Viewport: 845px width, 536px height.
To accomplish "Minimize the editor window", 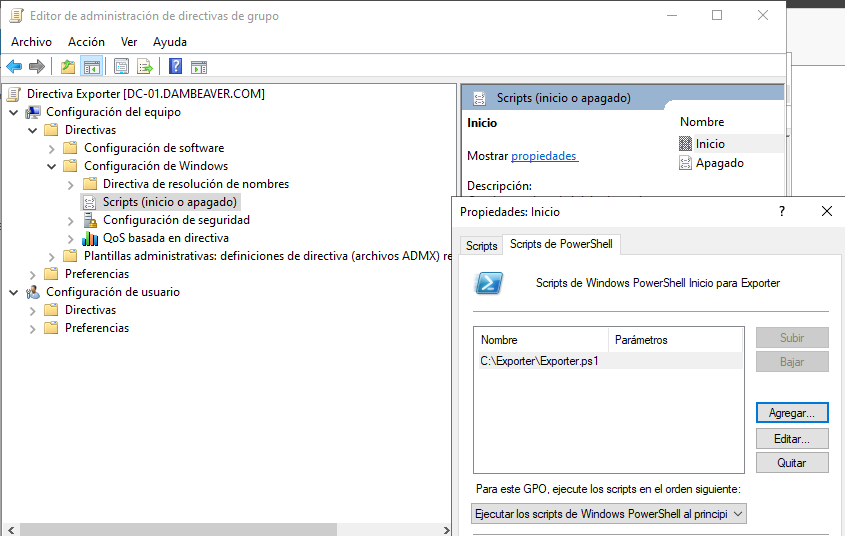I will coord(671,16).
